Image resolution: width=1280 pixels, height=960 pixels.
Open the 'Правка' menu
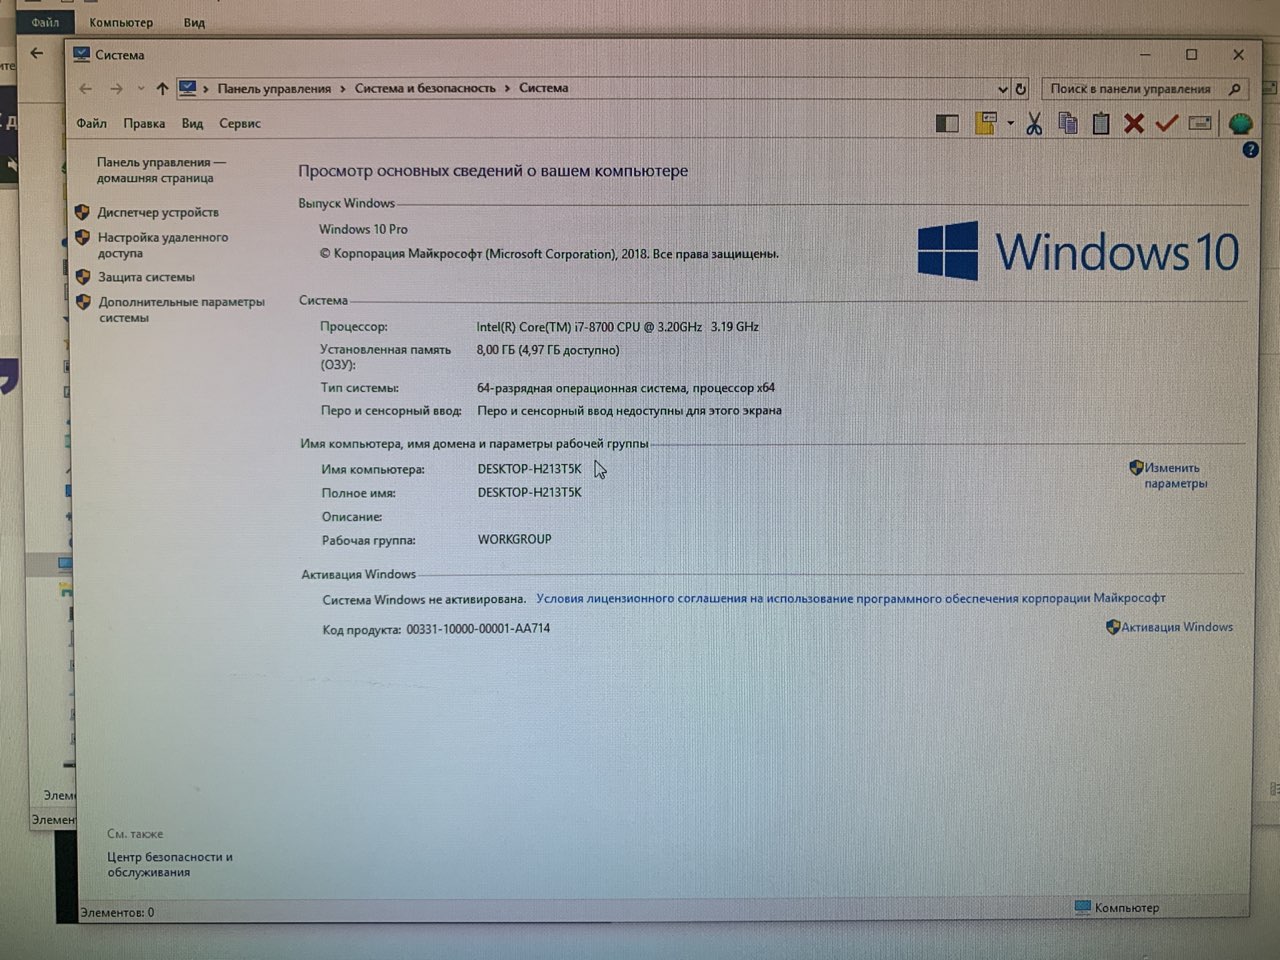point(144,124)
